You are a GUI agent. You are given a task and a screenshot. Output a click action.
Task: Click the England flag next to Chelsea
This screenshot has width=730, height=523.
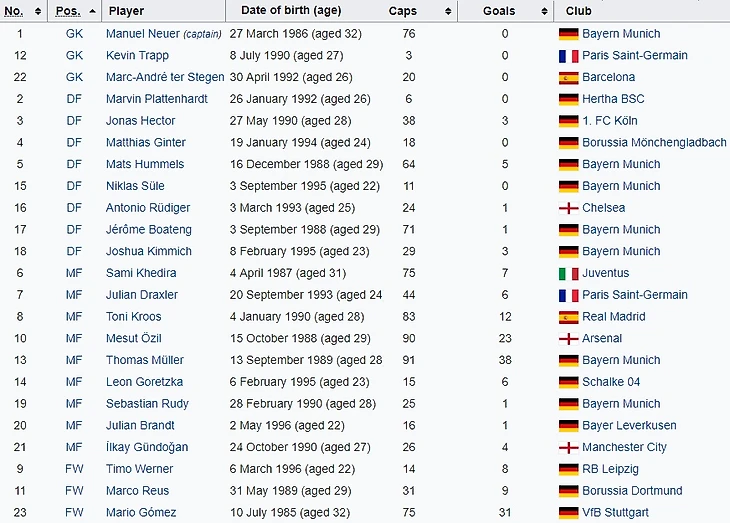(x=568, y=208)
